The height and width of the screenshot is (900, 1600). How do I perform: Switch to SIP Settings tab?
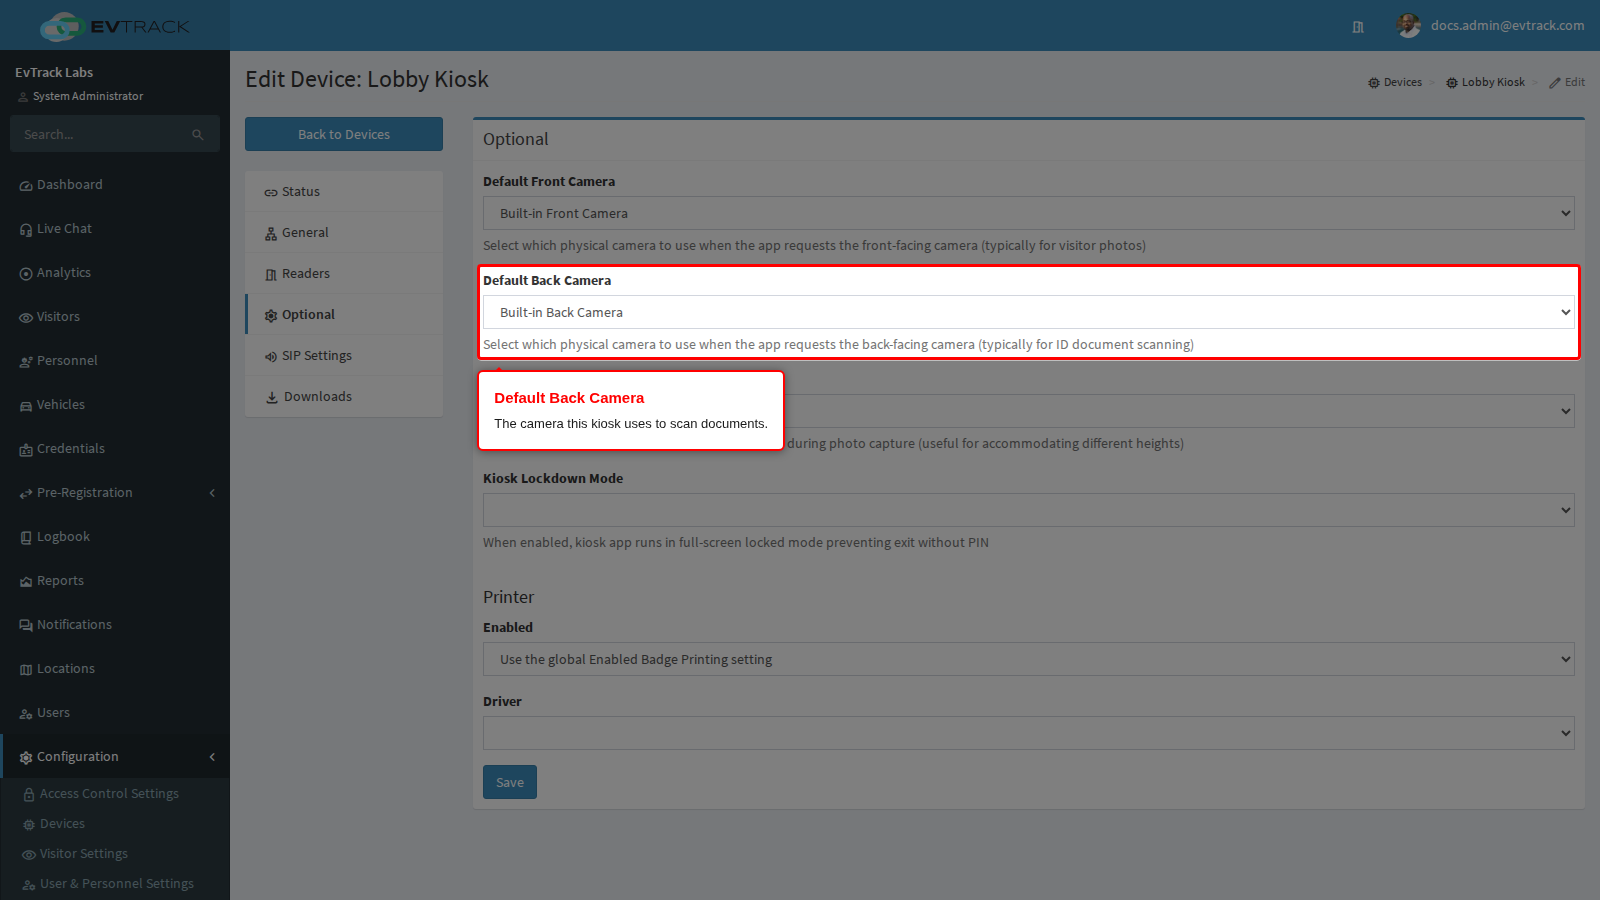344,356
